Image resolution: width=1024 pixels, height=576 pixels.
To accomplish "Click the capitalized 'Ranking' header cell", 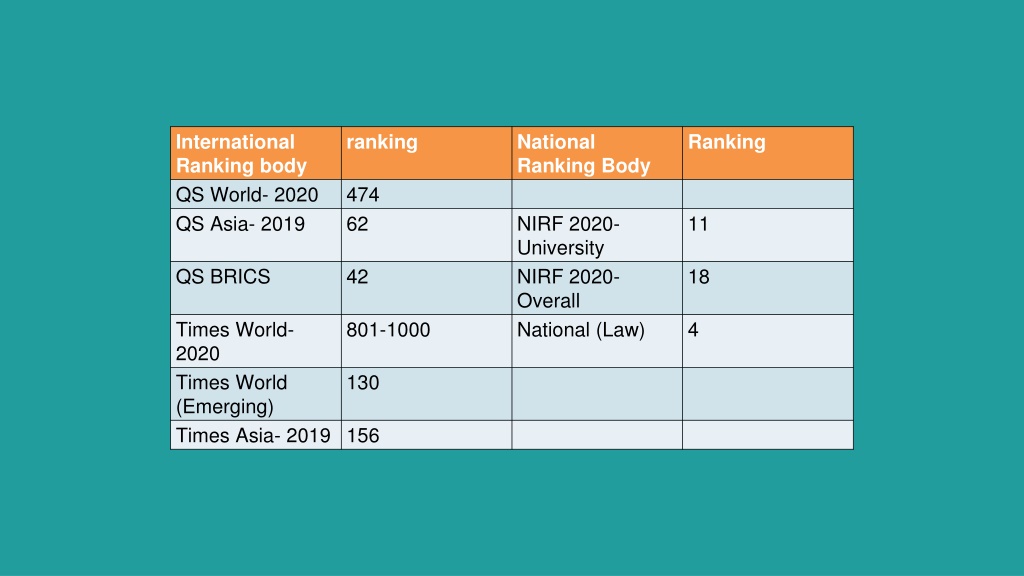I will pyautogui.click(x=768, y=153).
